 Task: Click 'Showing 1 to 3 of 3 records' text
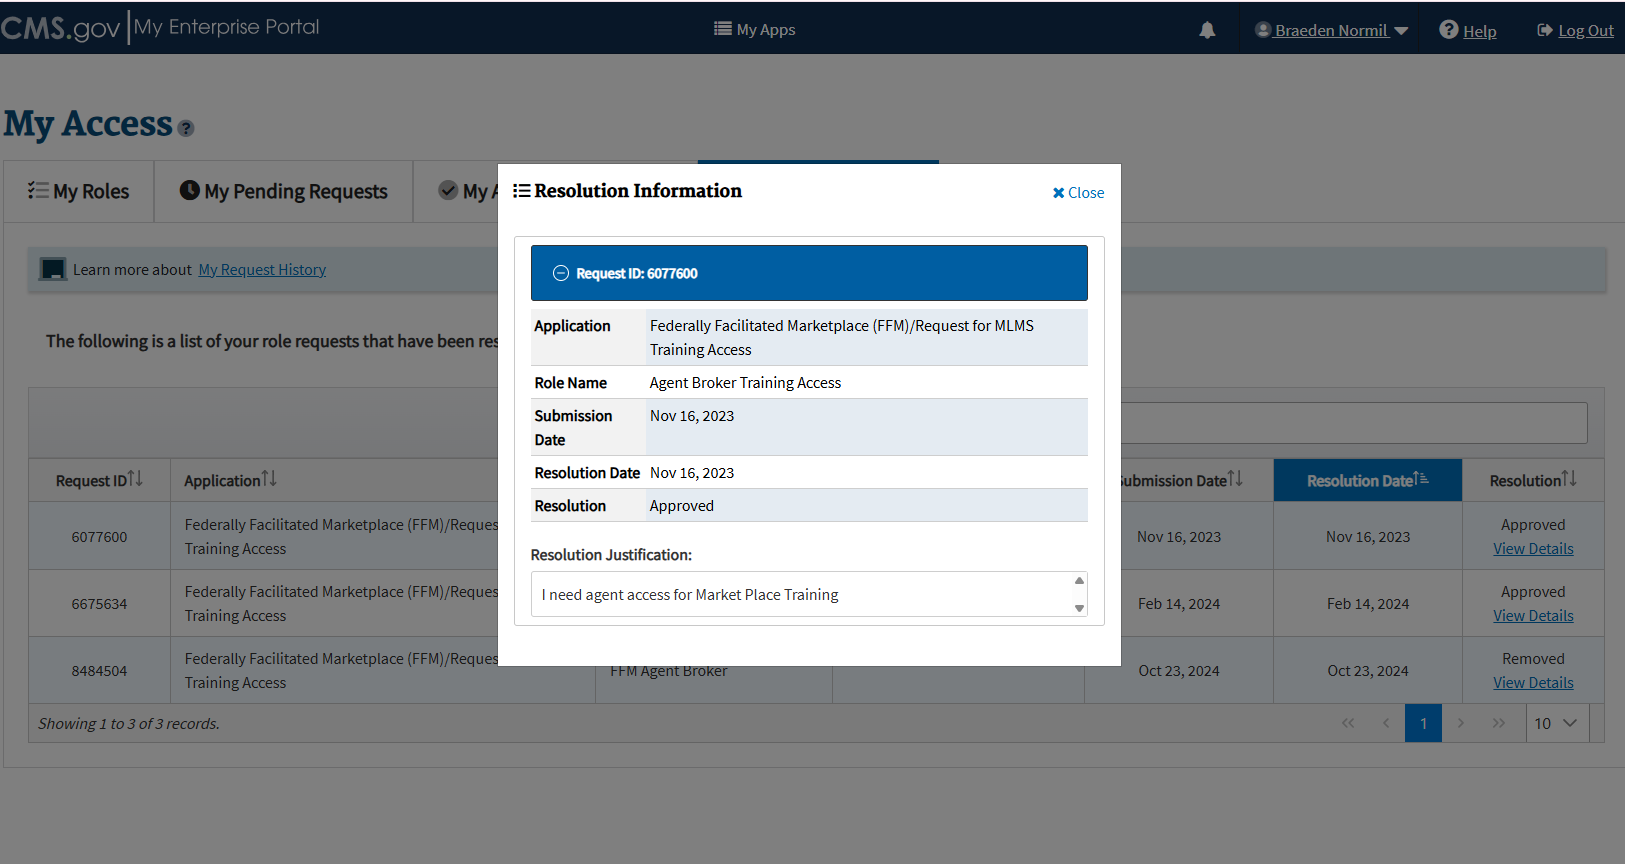click(129, 724)
